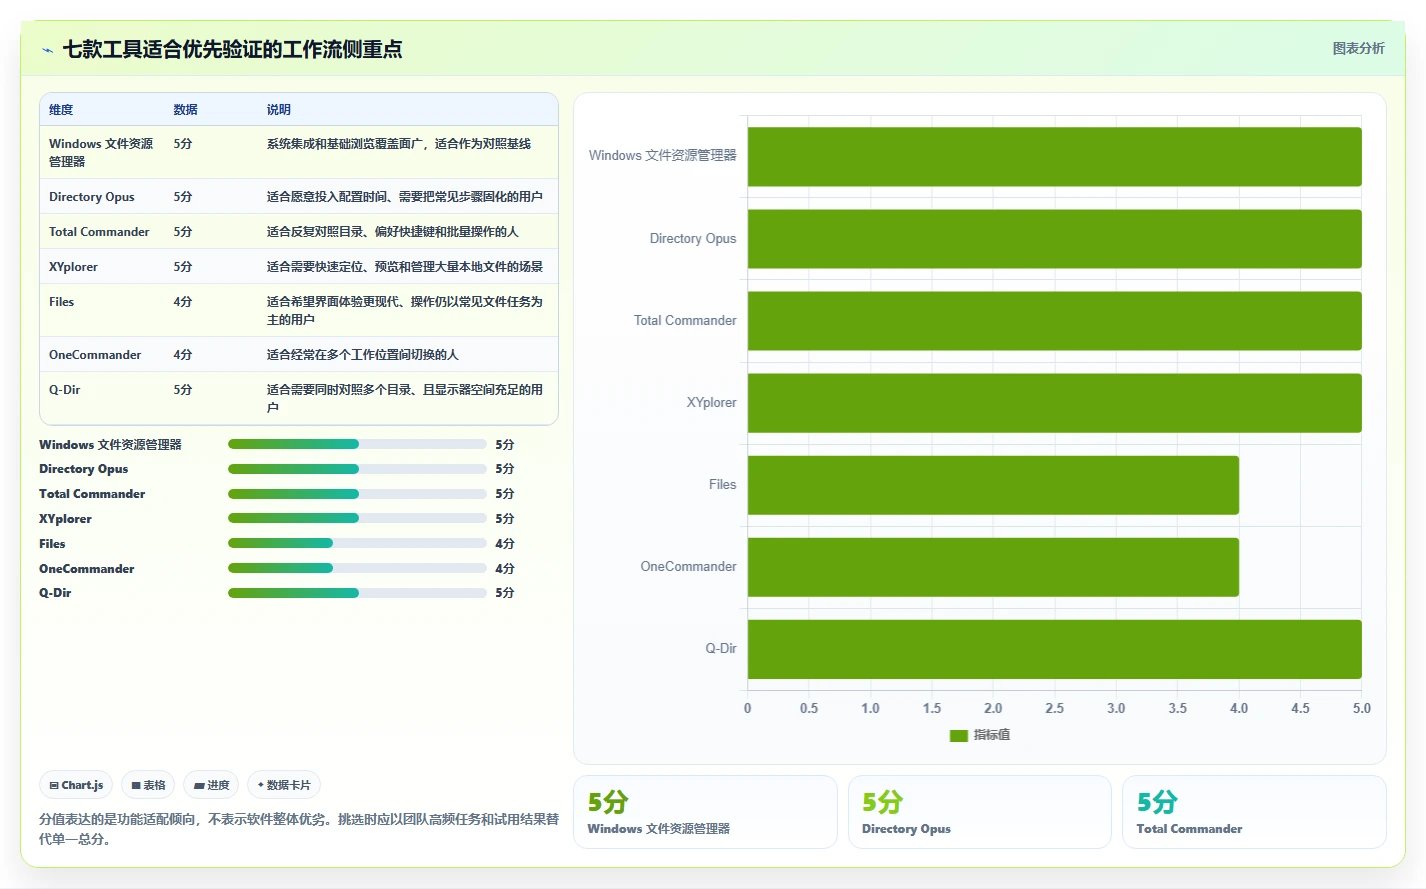Select the 进度 tag chip
Viewport: 1426px width, 889px height.
coord(211,785)
